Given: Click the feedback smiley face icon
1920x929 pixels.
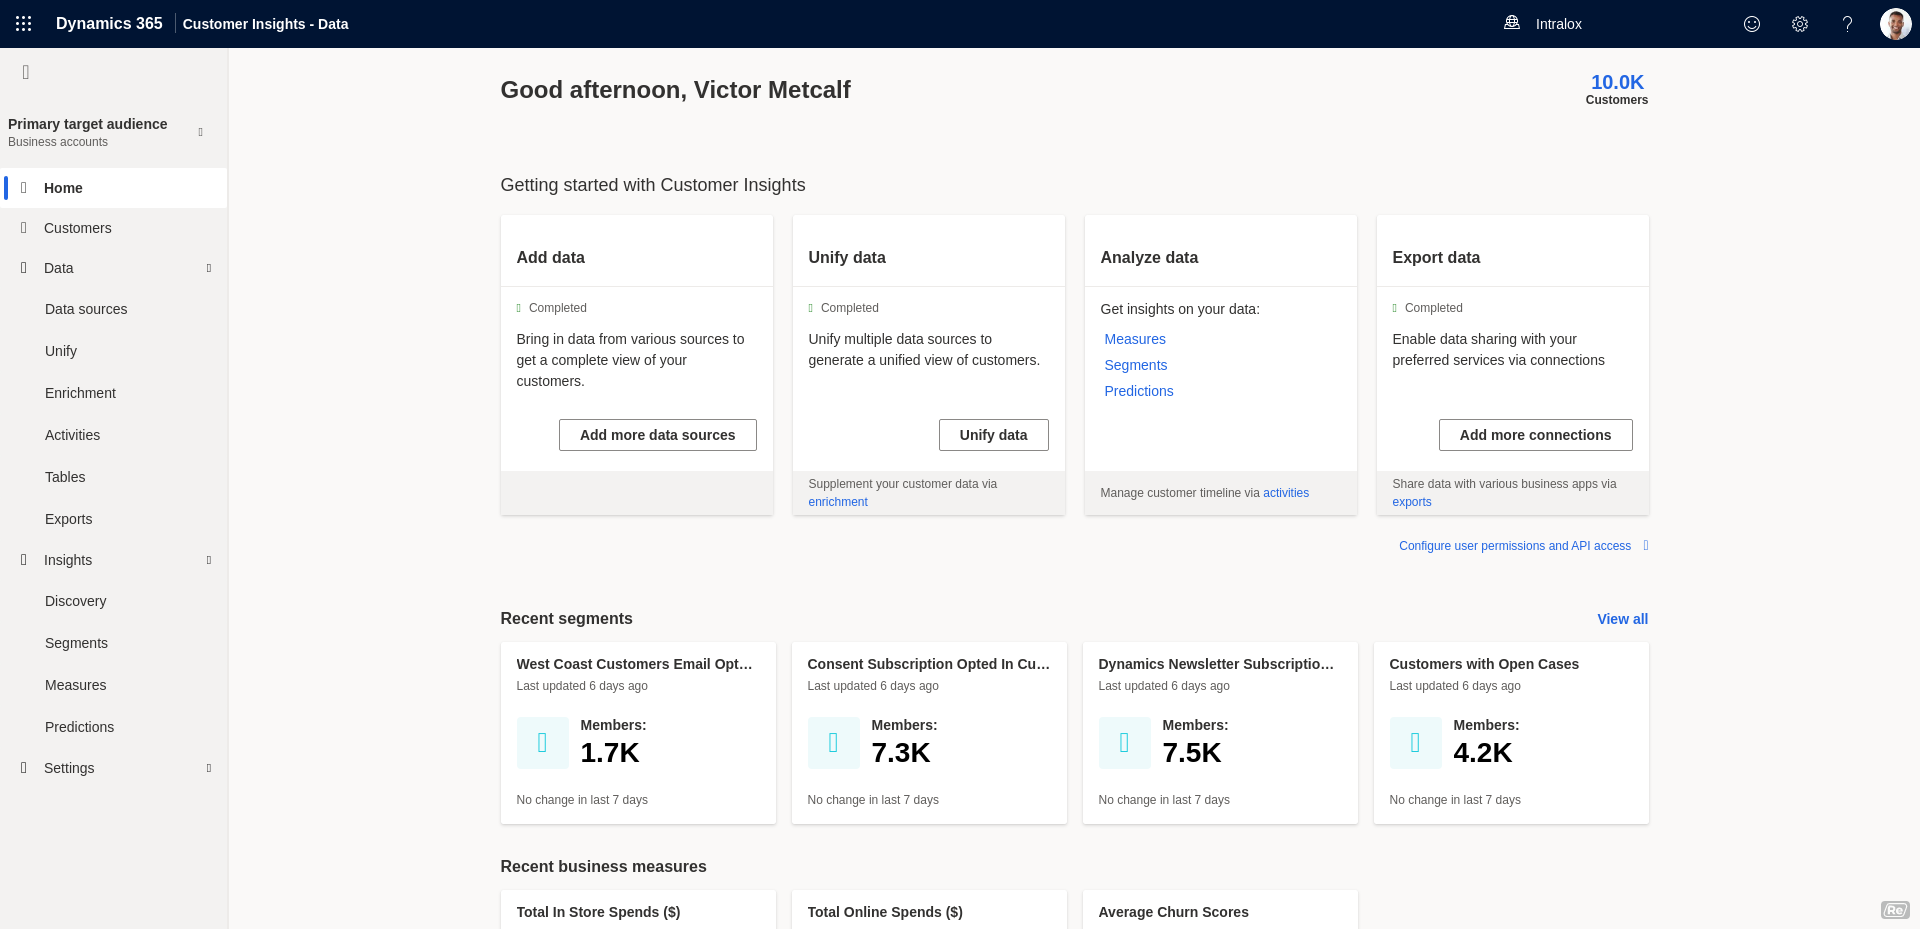Looking at the screenshot, I should point(1751,24).
